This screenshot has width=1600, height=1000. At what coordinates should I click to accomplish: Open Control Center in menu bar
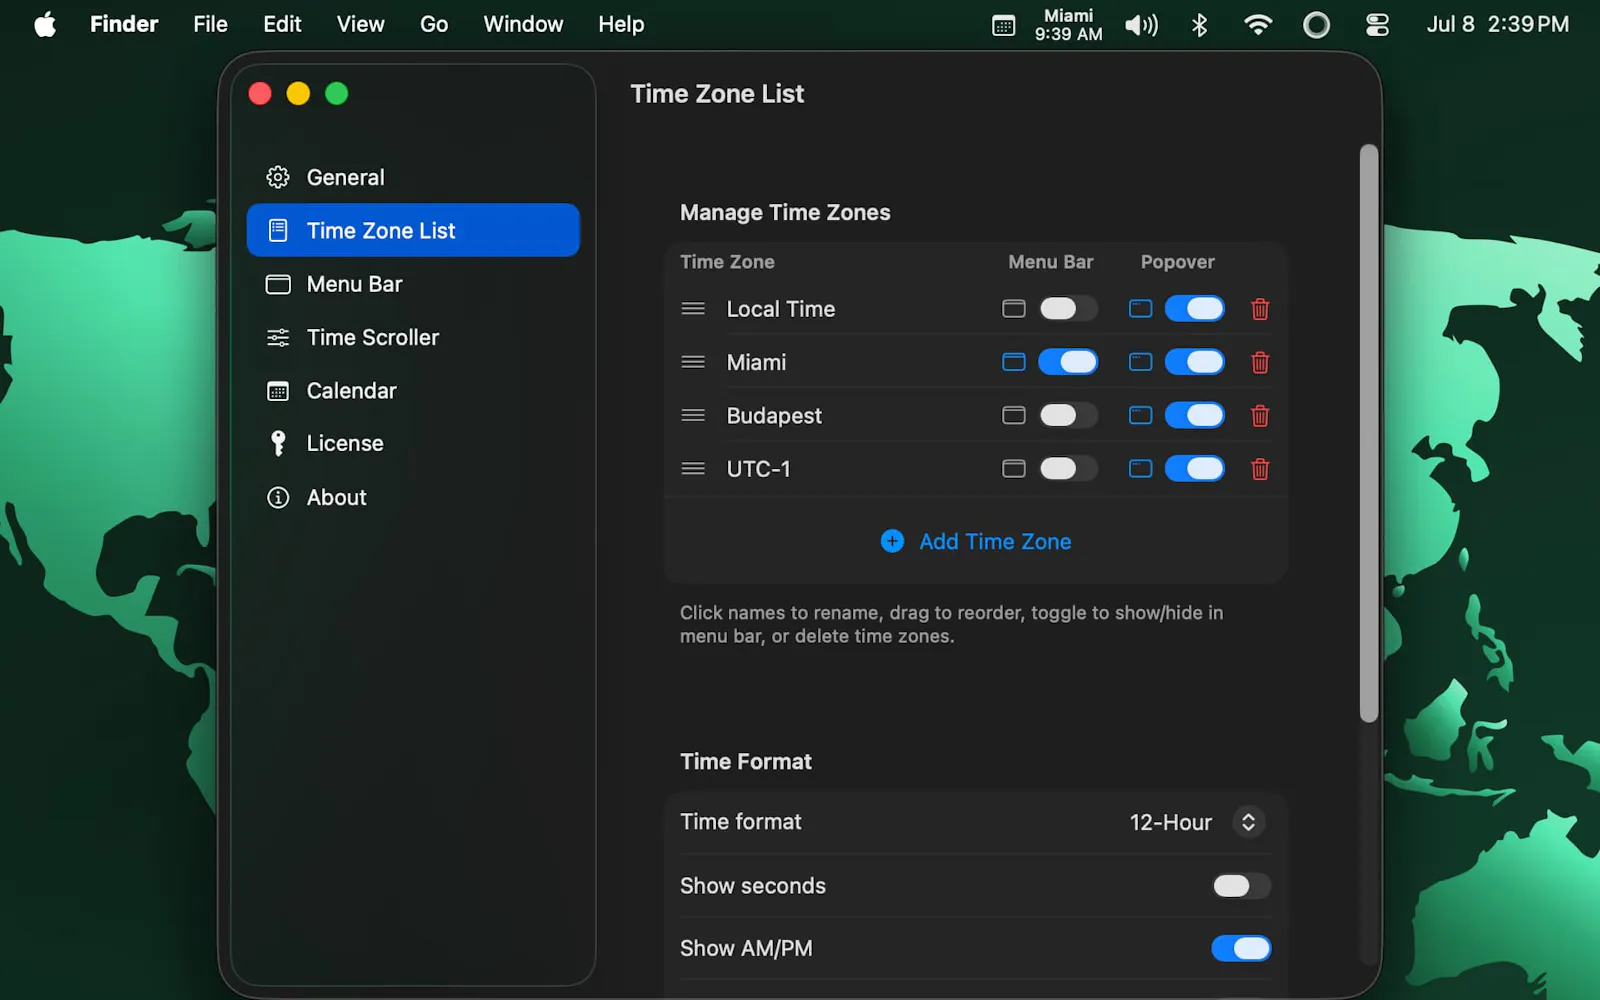[x=1377, y=25]
